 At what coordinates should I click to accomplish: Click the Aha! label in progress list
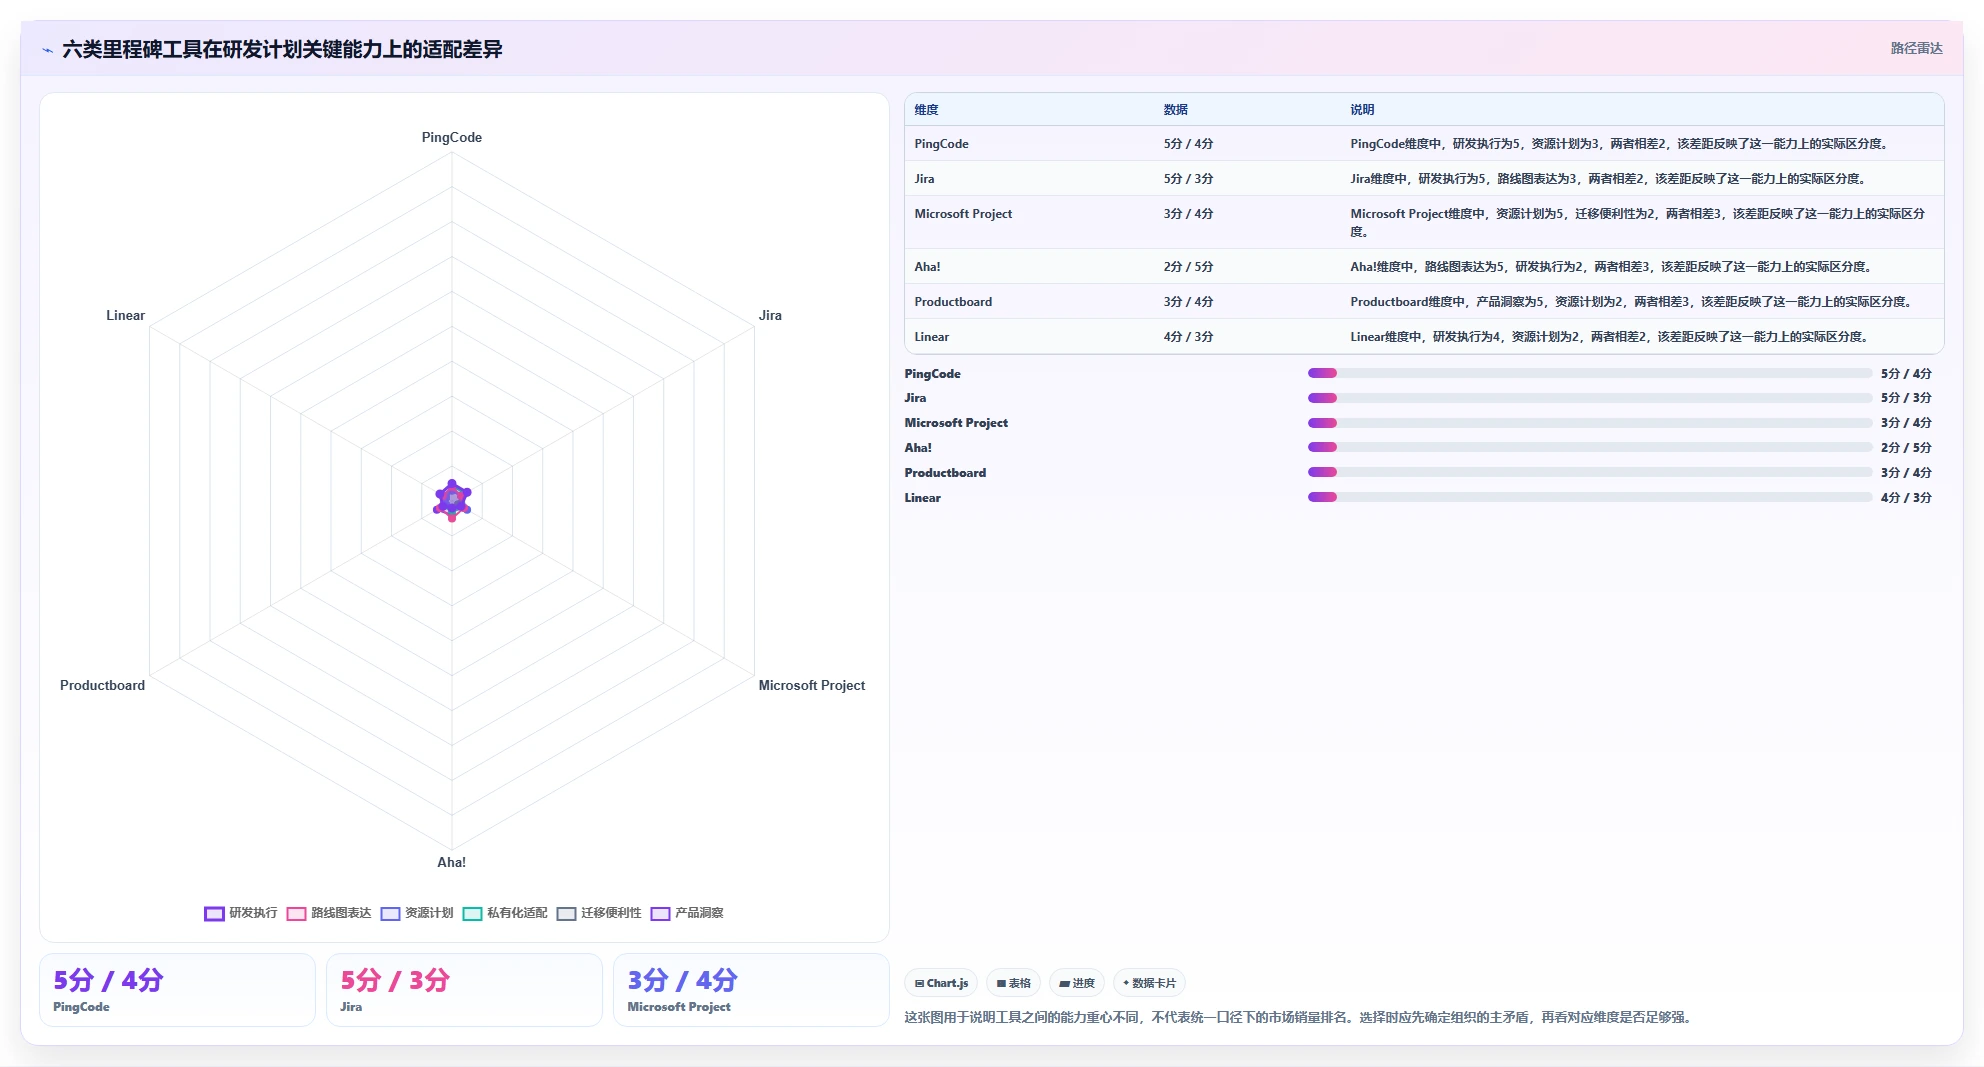[x=918, y=448]
